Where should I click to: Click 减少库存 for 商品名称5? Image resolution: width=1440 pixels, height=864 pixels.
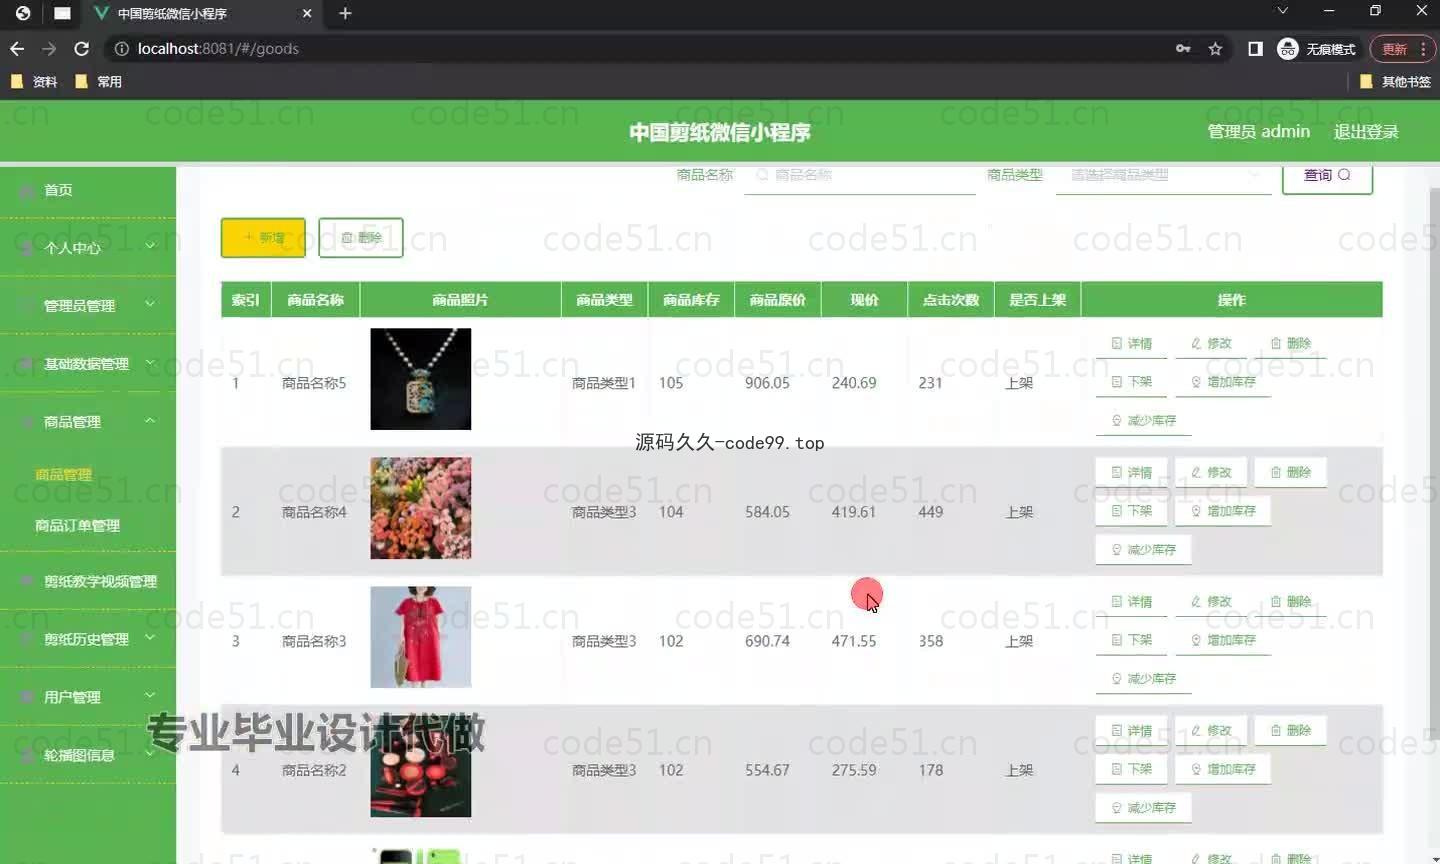pyautogui.click(x=1144, y=421)
